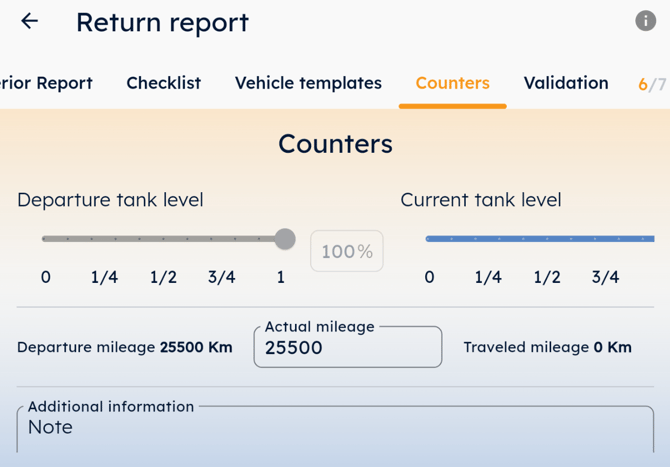Open the partially hidden Interior Report tab
The width and height of the screenshot is (670, 467).
tap(46, 83)
